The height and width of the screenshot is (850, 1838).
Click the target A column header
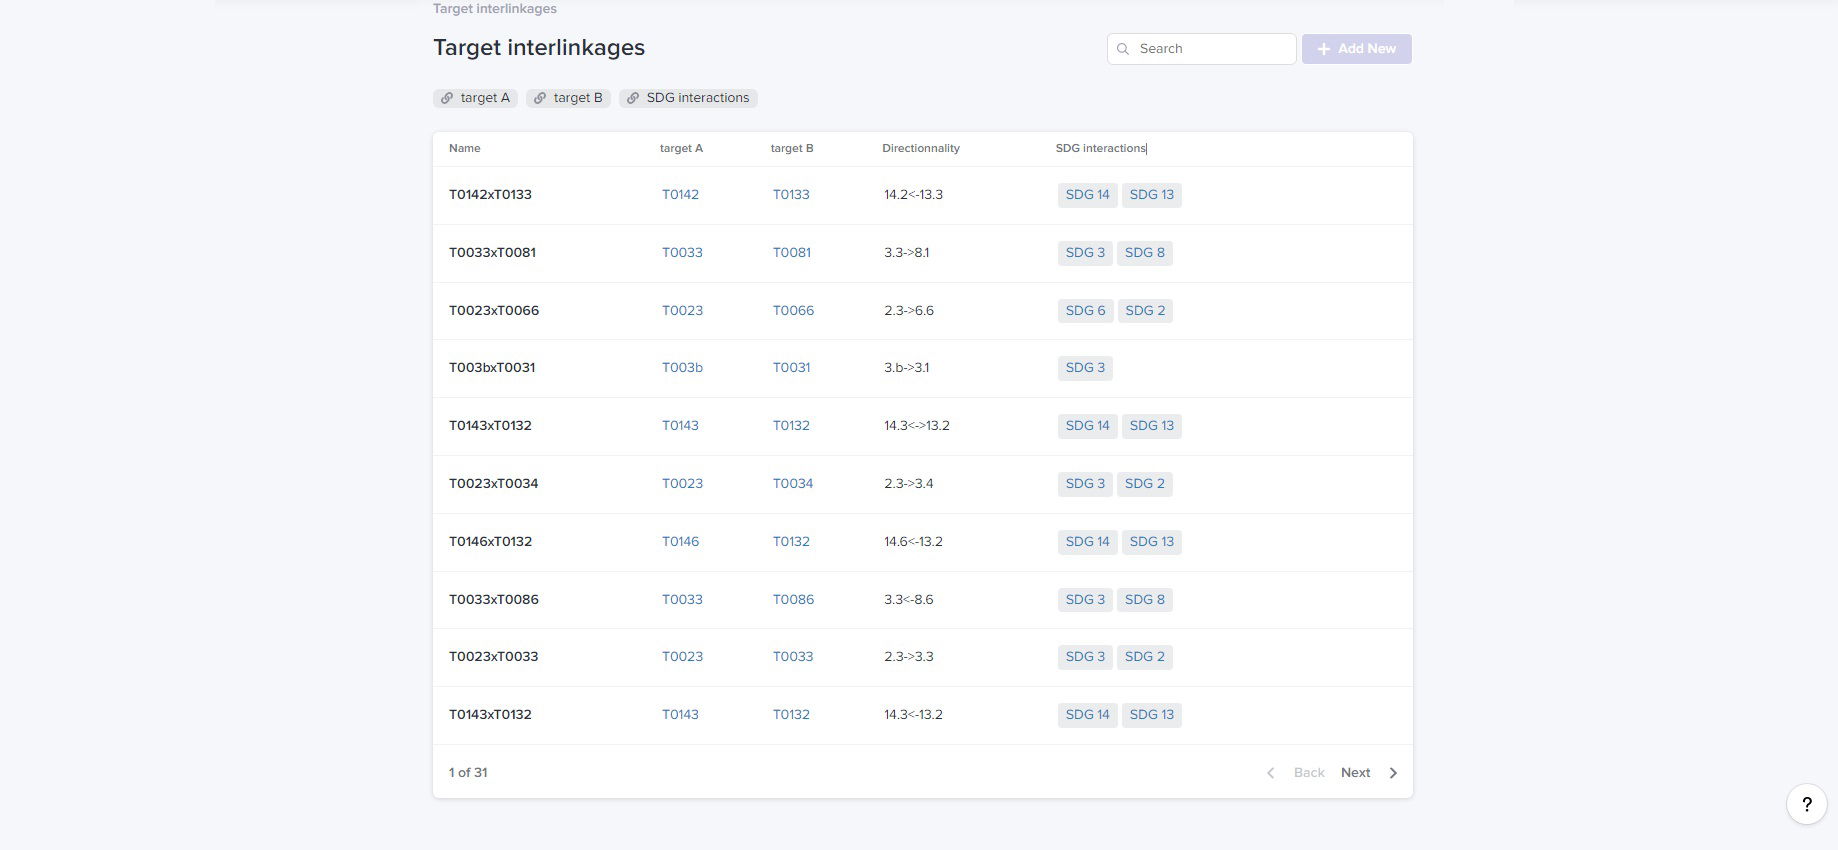(681, 148)
